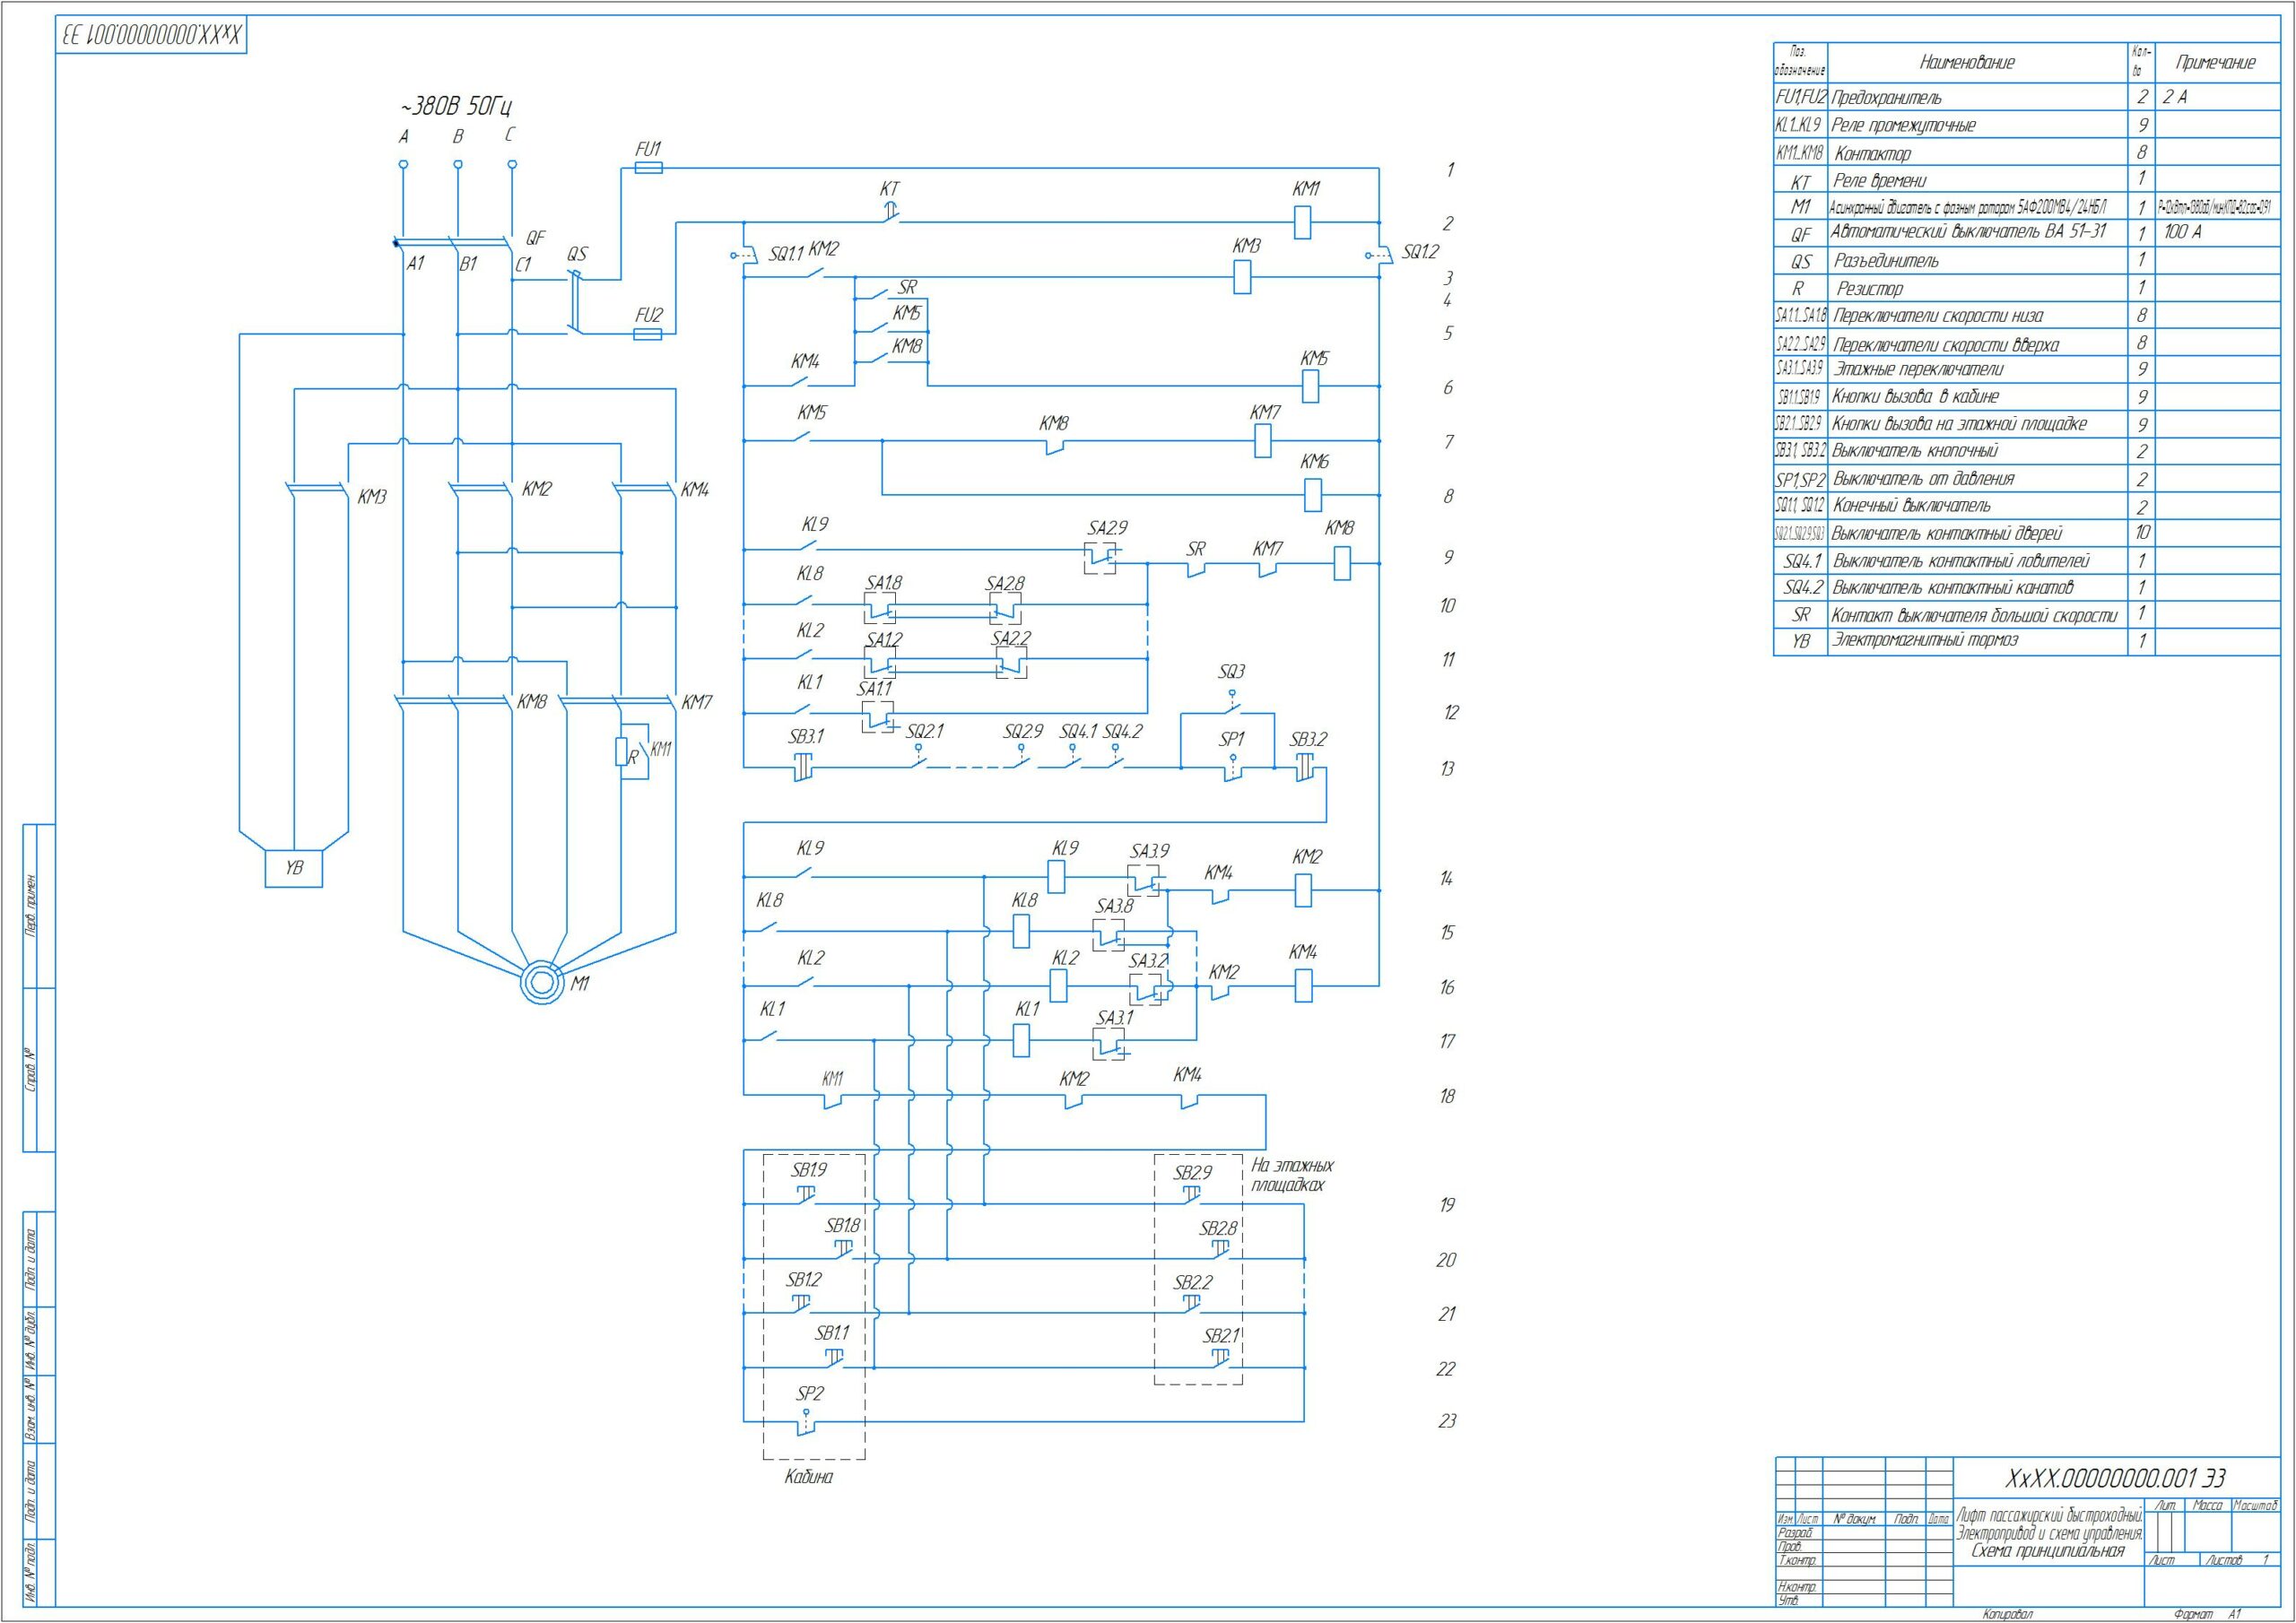Click the SA2.8 switch label

click(1005, 583)
